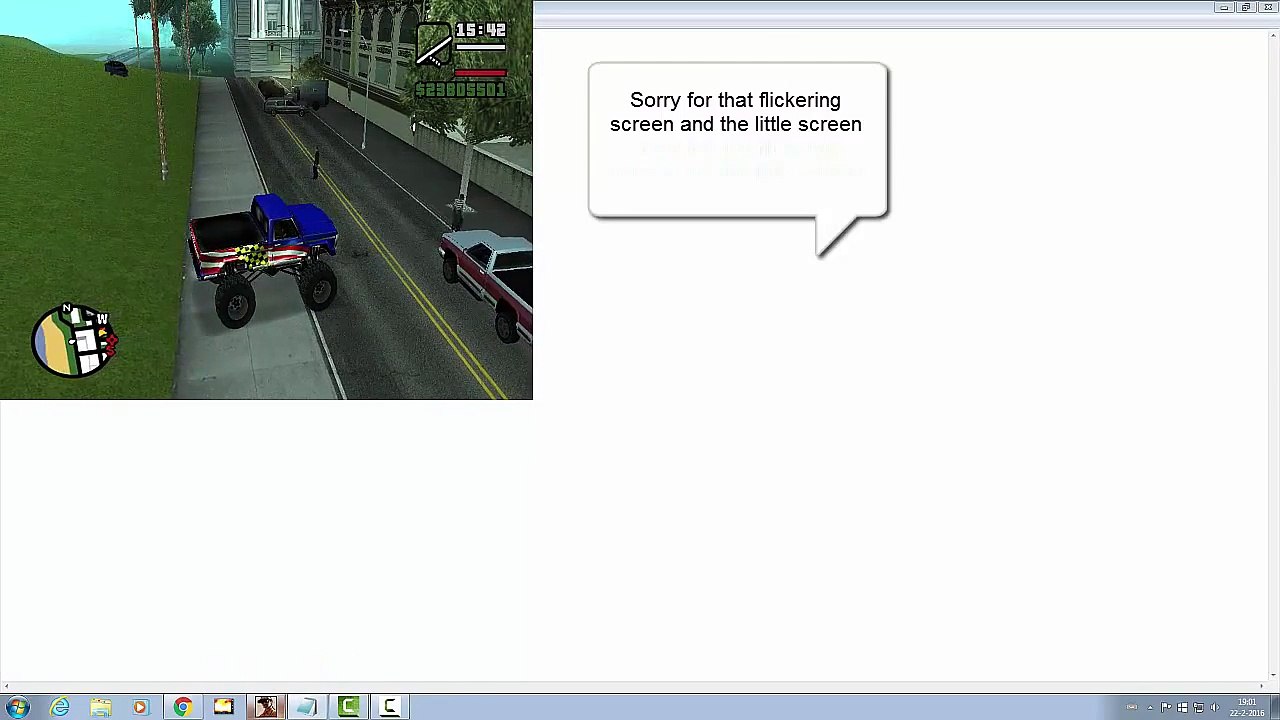Open the film-frame icon app in taskbar
The height and width of the screenshot is (720, 1280).
coord(223,707)
